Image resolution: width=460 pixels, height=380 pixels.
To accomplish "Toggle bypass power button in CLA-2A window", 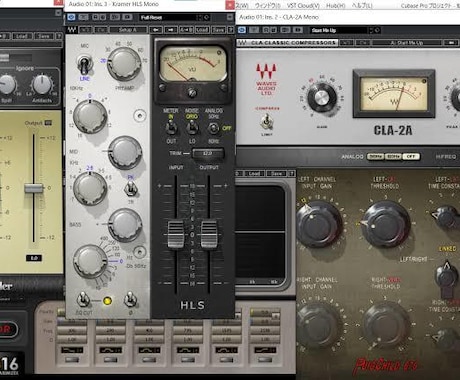I will (242, 30).
